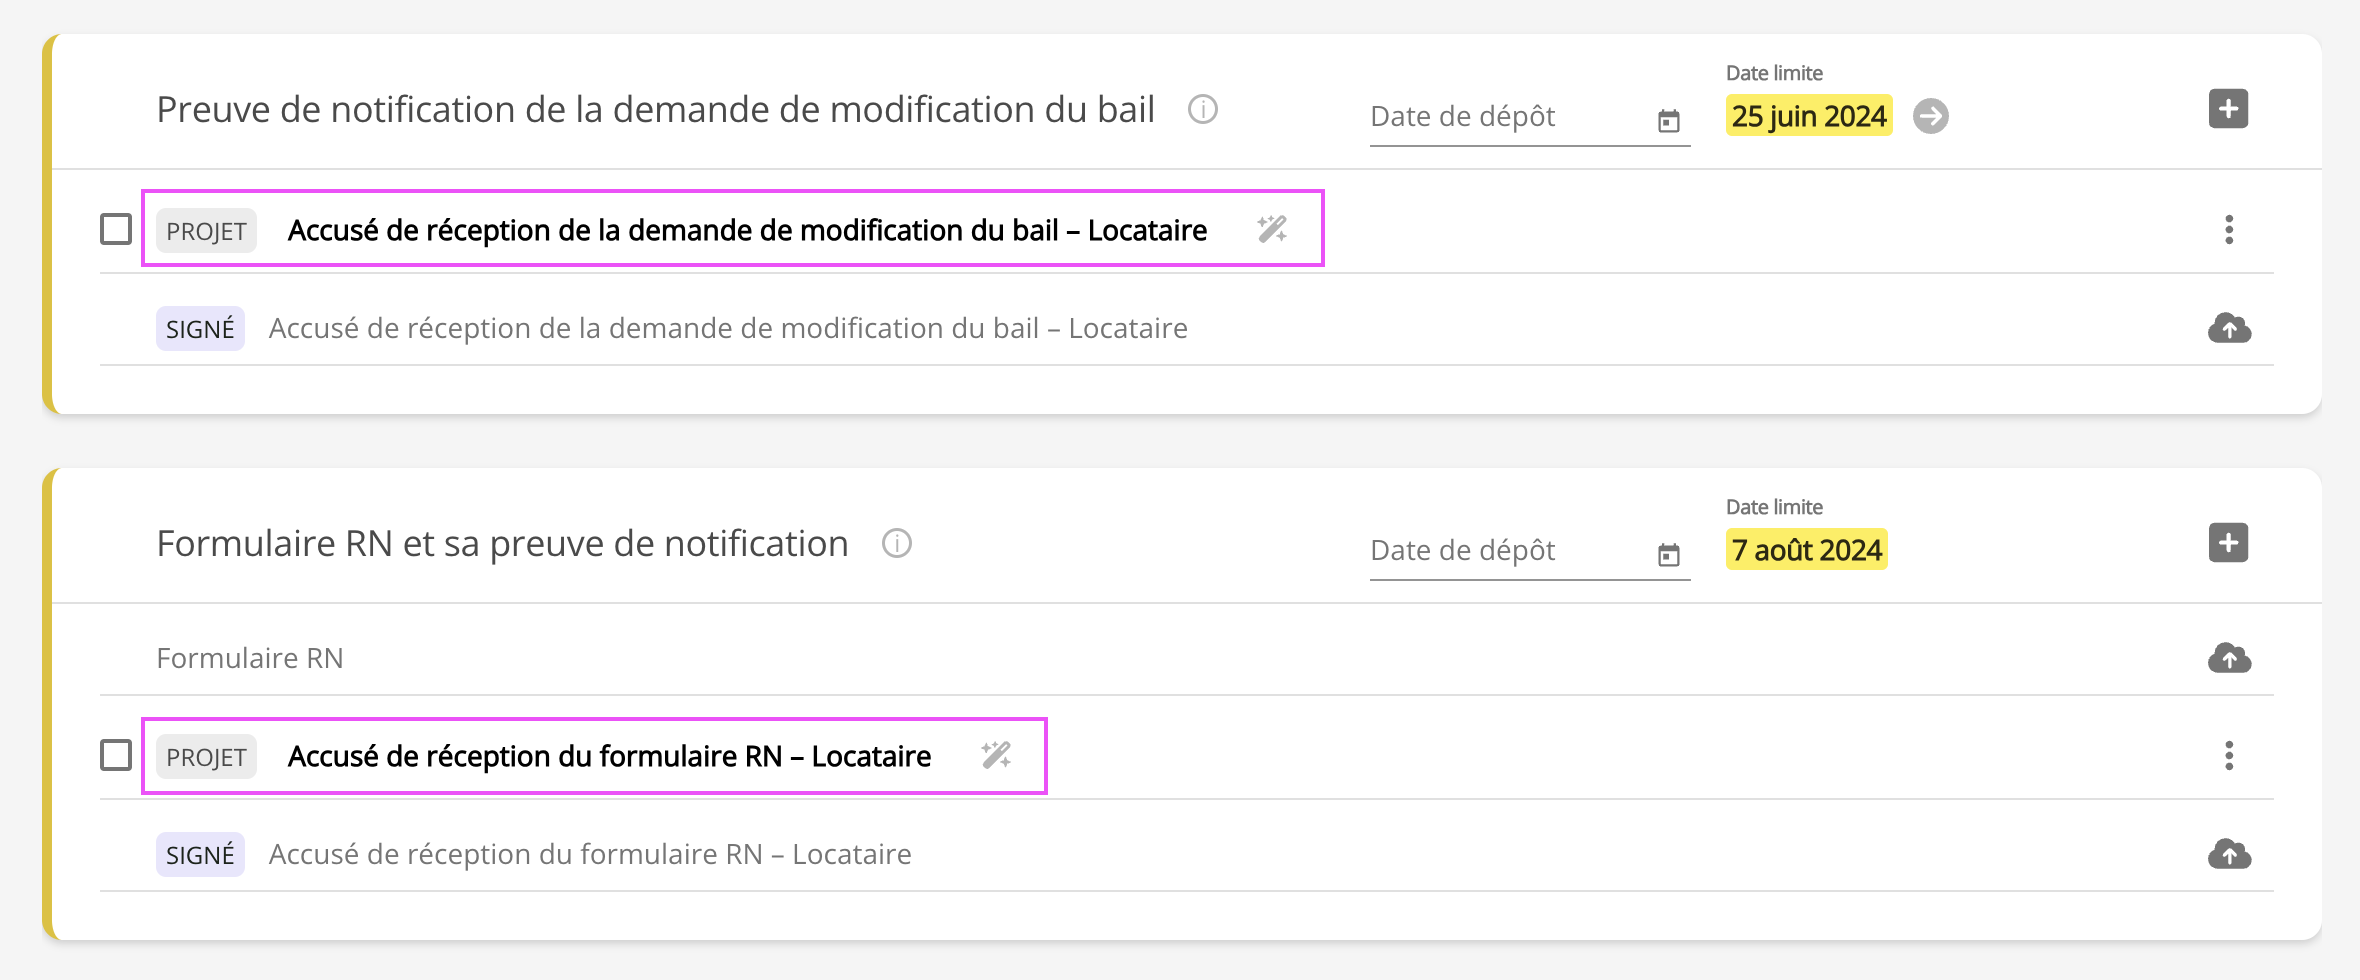Viewport: 2360px width, 980px height.
Task: Upload signed accusé du formulaire RN
Action: (2229, 854)
